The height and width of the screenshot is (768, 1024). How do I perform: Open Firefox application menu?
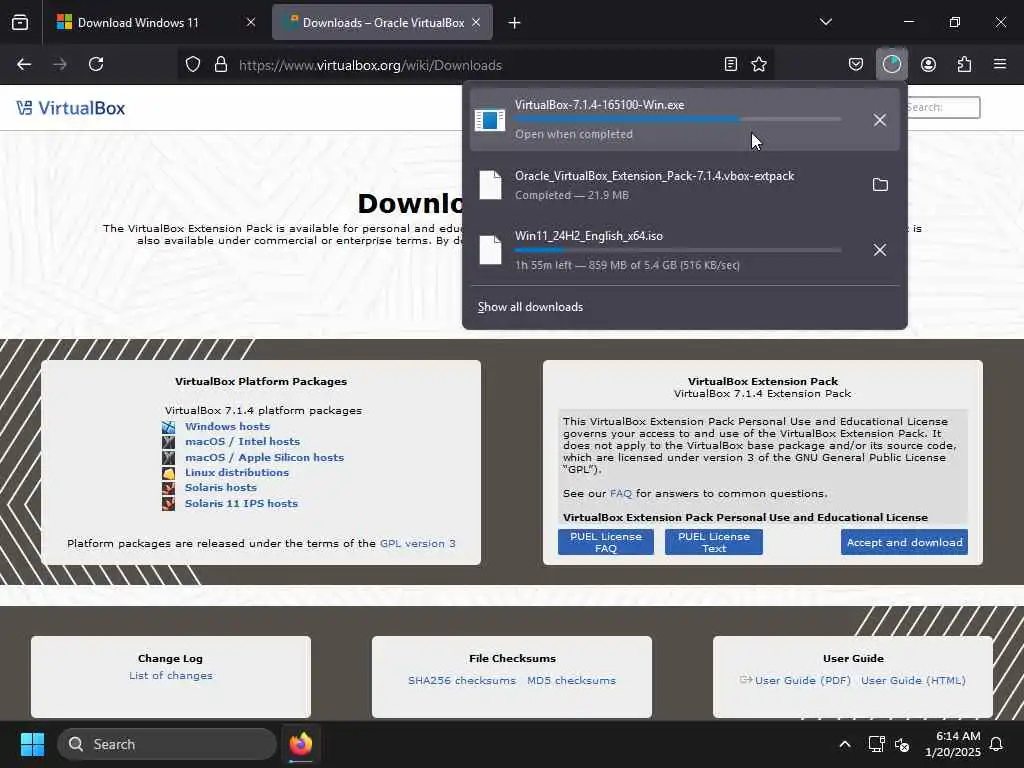click(1000, 65)
